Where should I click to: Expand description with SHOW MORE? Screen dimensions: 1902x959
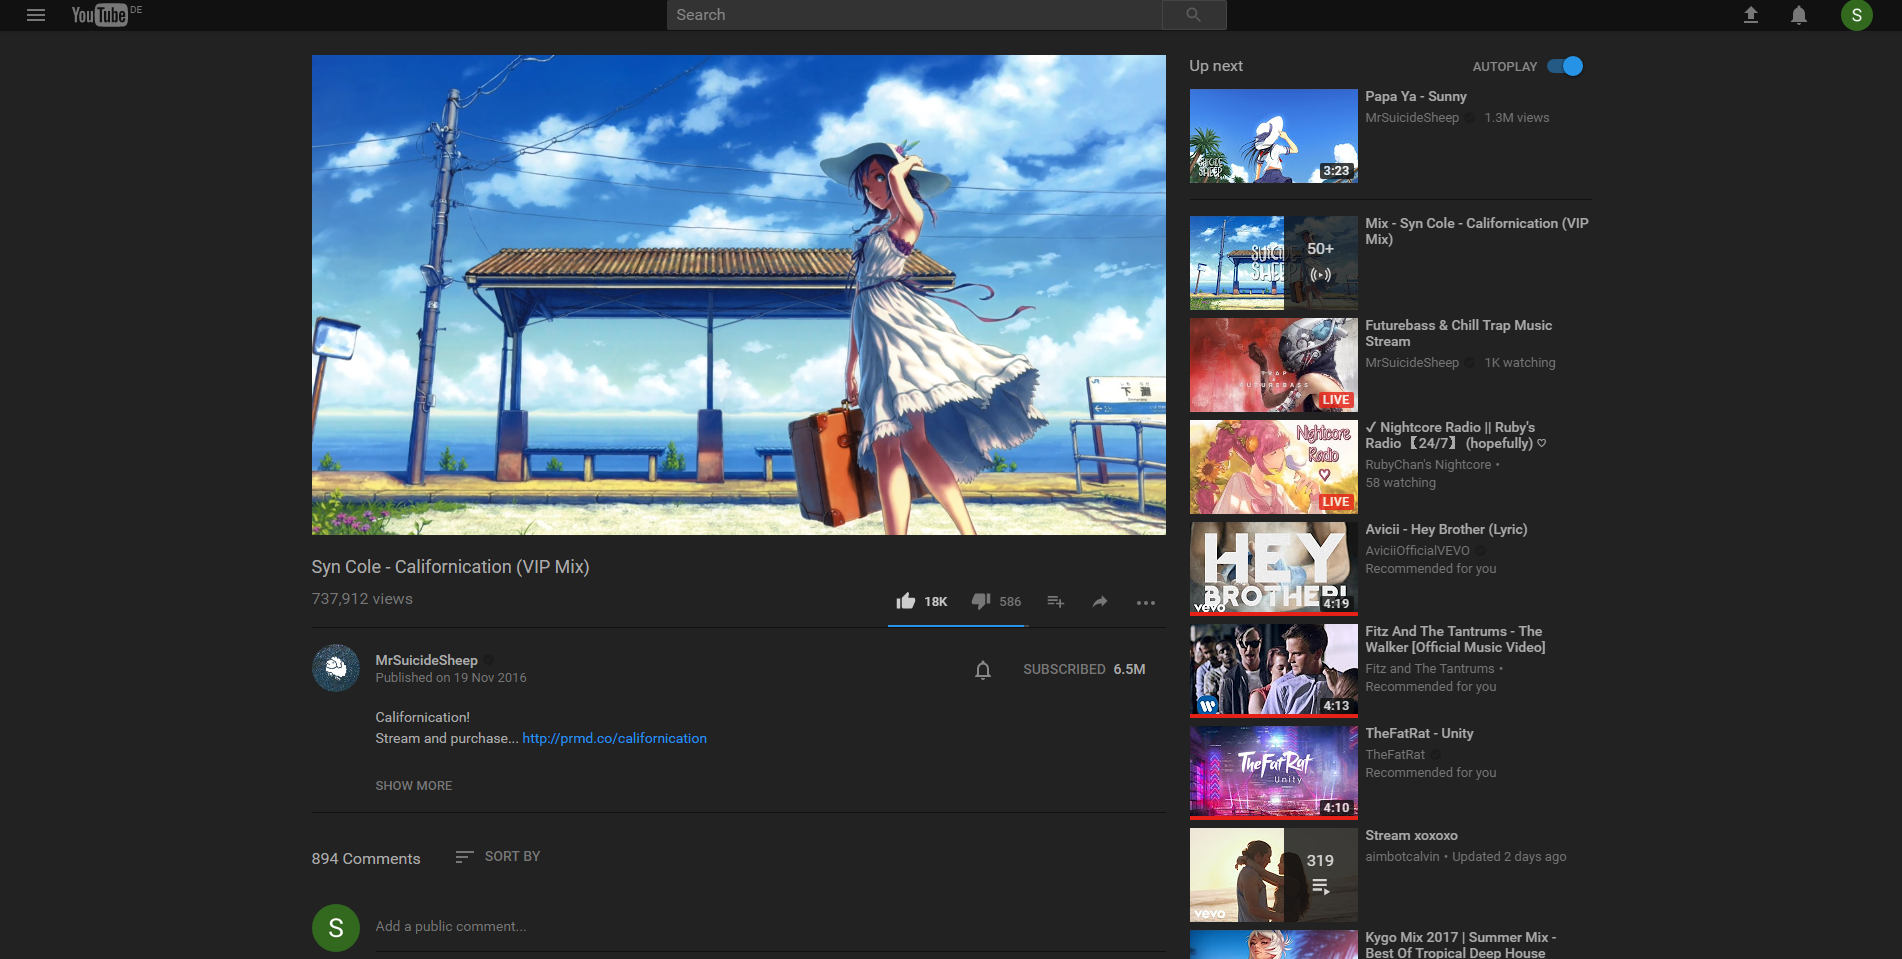pos(414,786)
